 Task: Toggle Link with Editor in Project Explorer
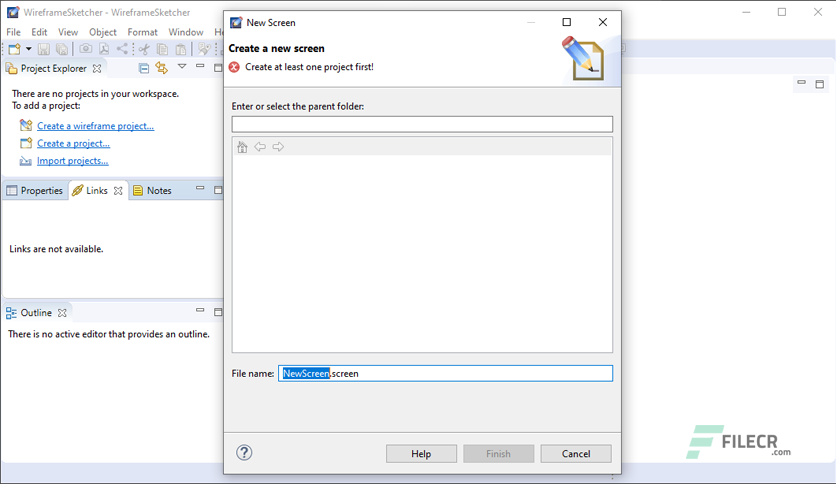pos(162,68)
